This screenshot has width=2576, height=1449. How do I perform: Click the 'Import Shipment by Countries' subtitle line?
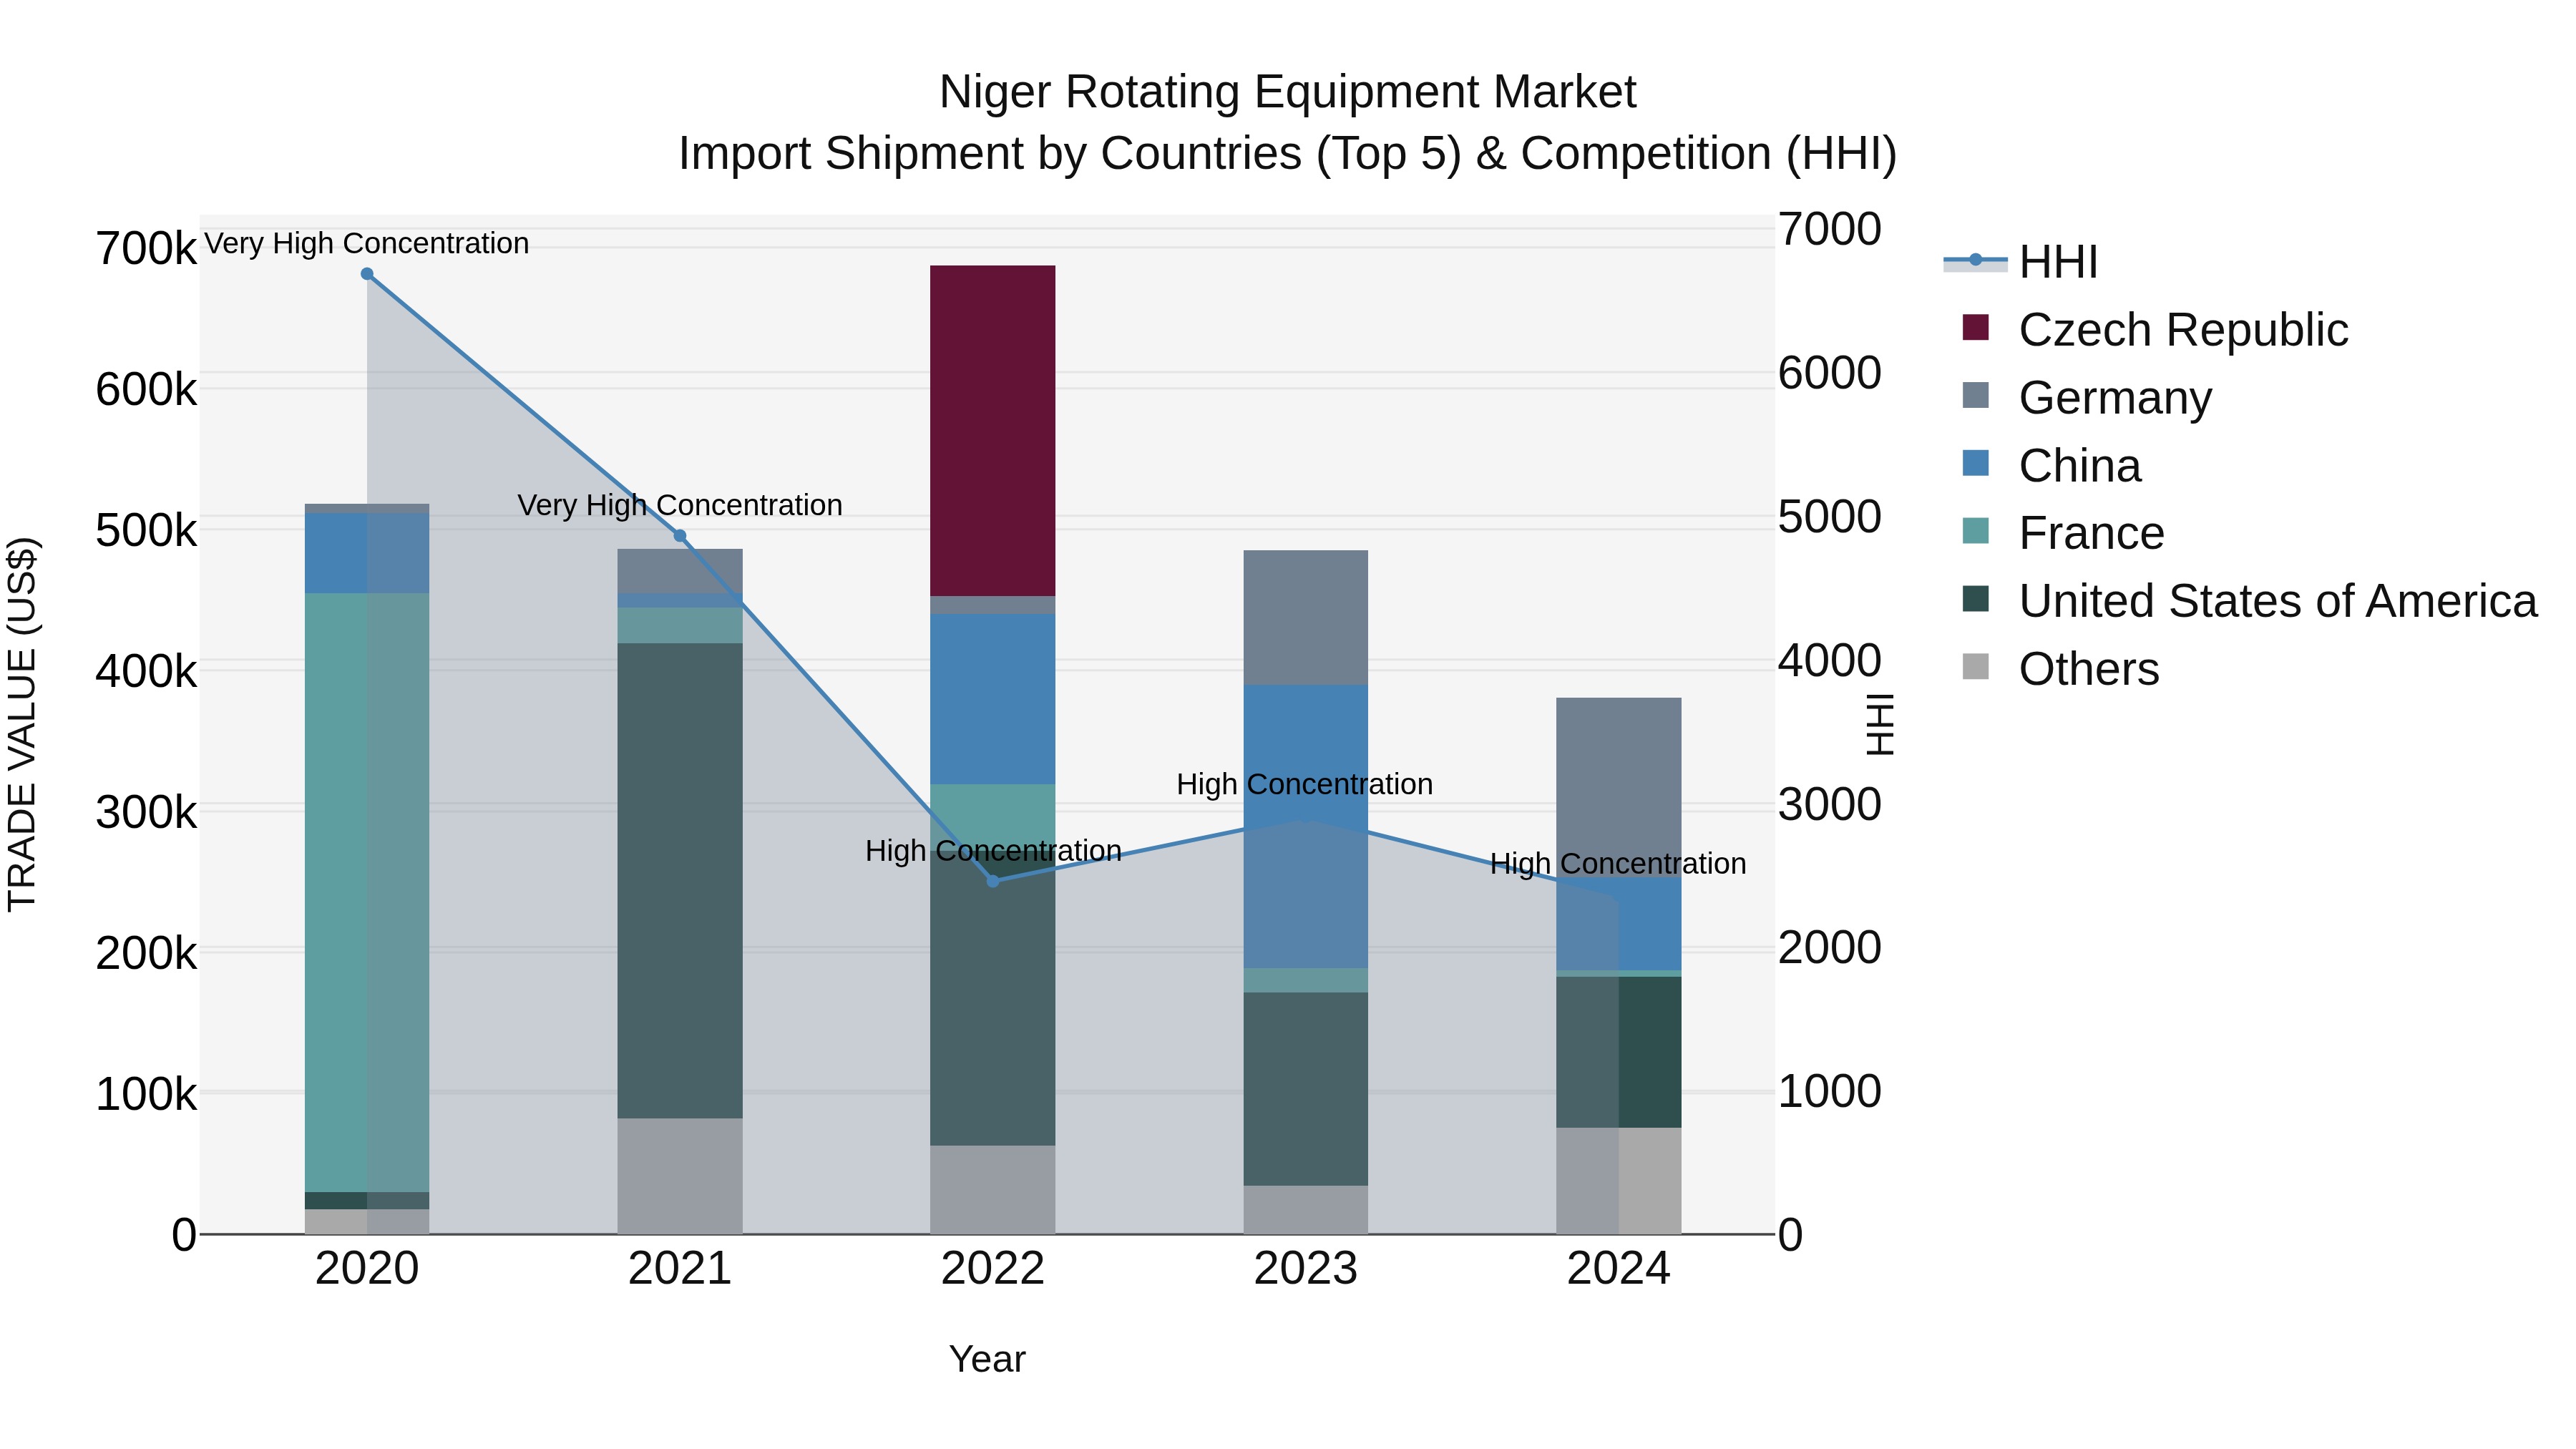(x=1288, y=154)
